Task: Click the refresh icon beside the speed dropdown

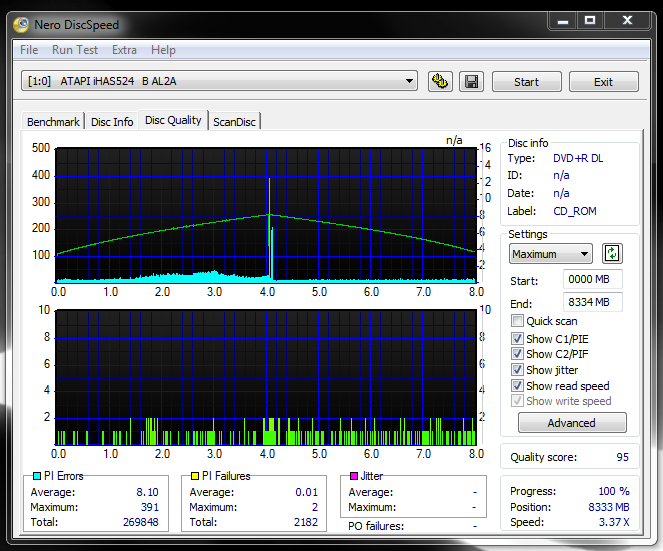Action: 612,254
